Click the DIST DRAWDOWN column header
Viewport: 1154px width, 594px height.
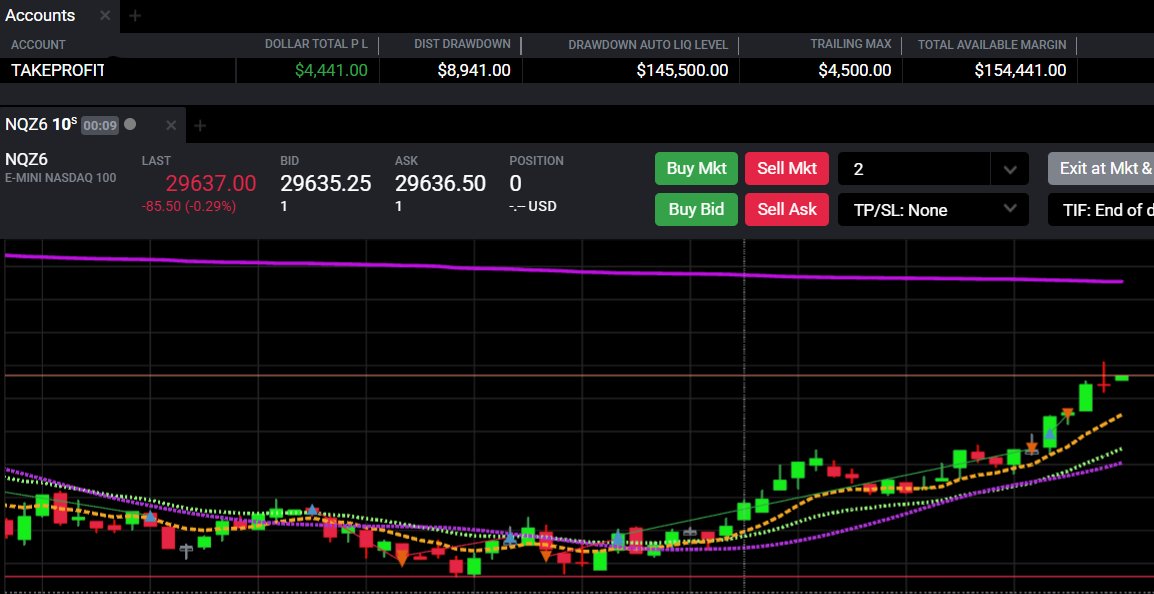(462, 44)
